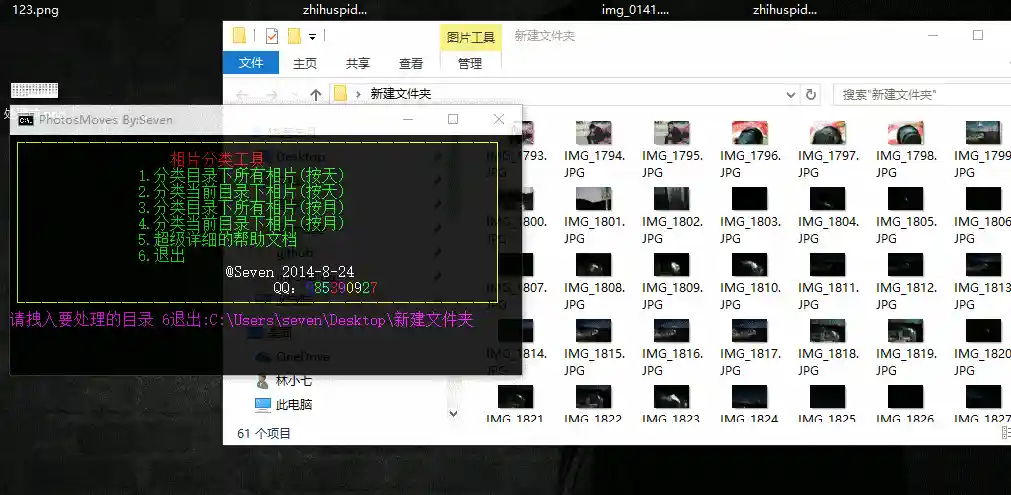Click the Forward navigation arrow in Explorer
The image size is (1011, 495).
(271, 95)
